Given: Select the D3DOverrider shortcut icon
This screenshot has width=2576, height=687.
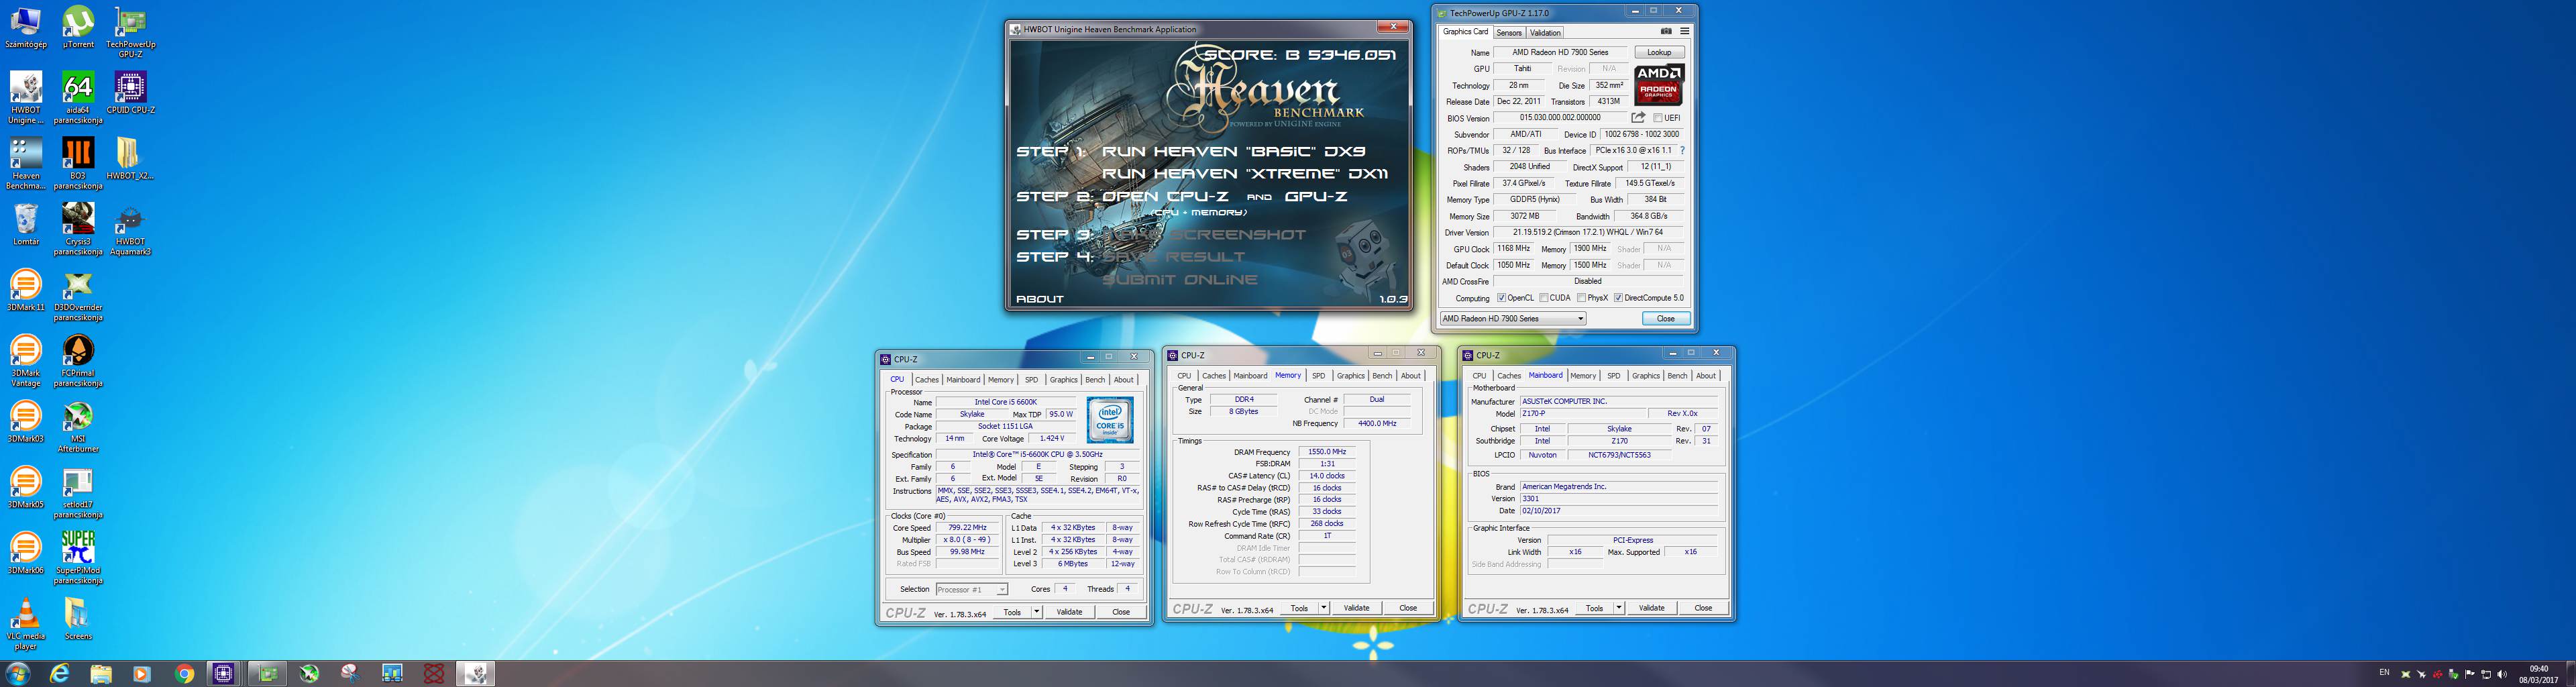Looking at the screenshot, I should coord(78,295).
